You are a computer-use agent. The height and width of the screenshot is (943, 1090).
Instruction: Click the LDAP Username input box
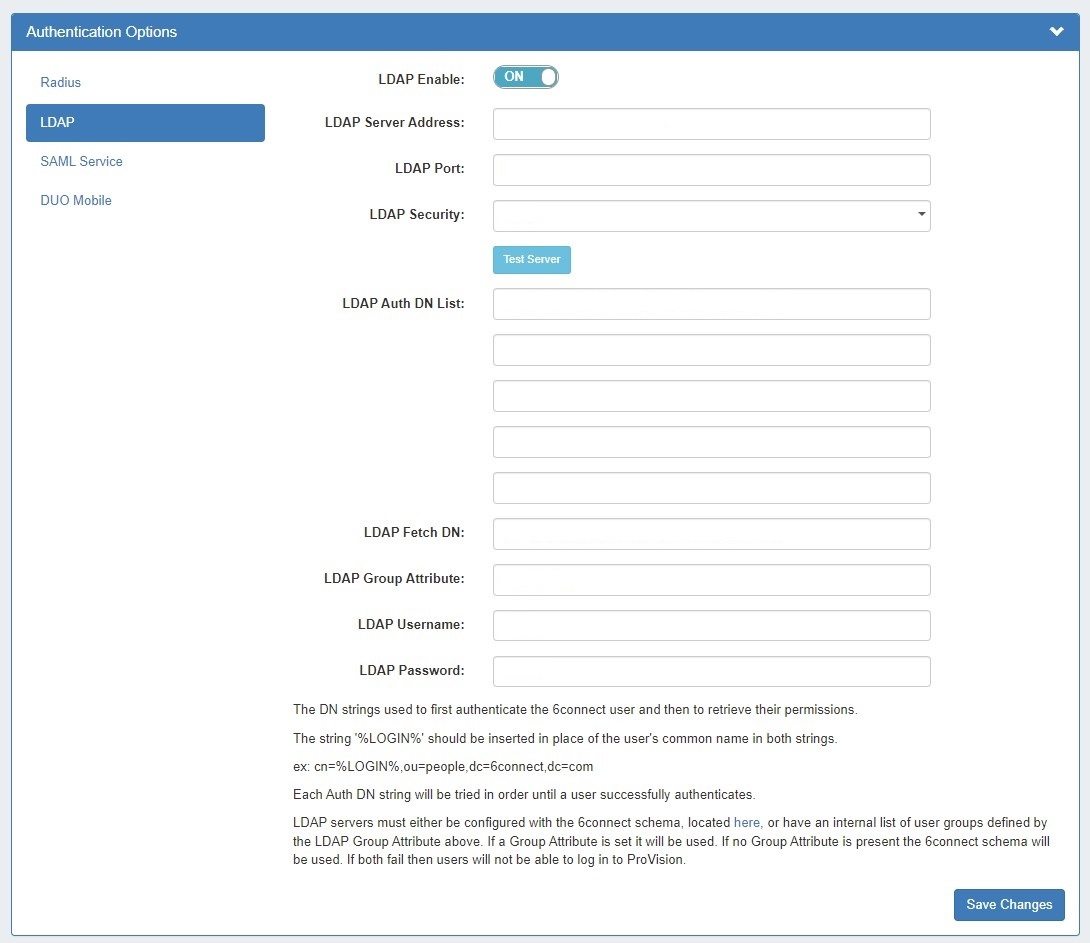pos(711,626)
